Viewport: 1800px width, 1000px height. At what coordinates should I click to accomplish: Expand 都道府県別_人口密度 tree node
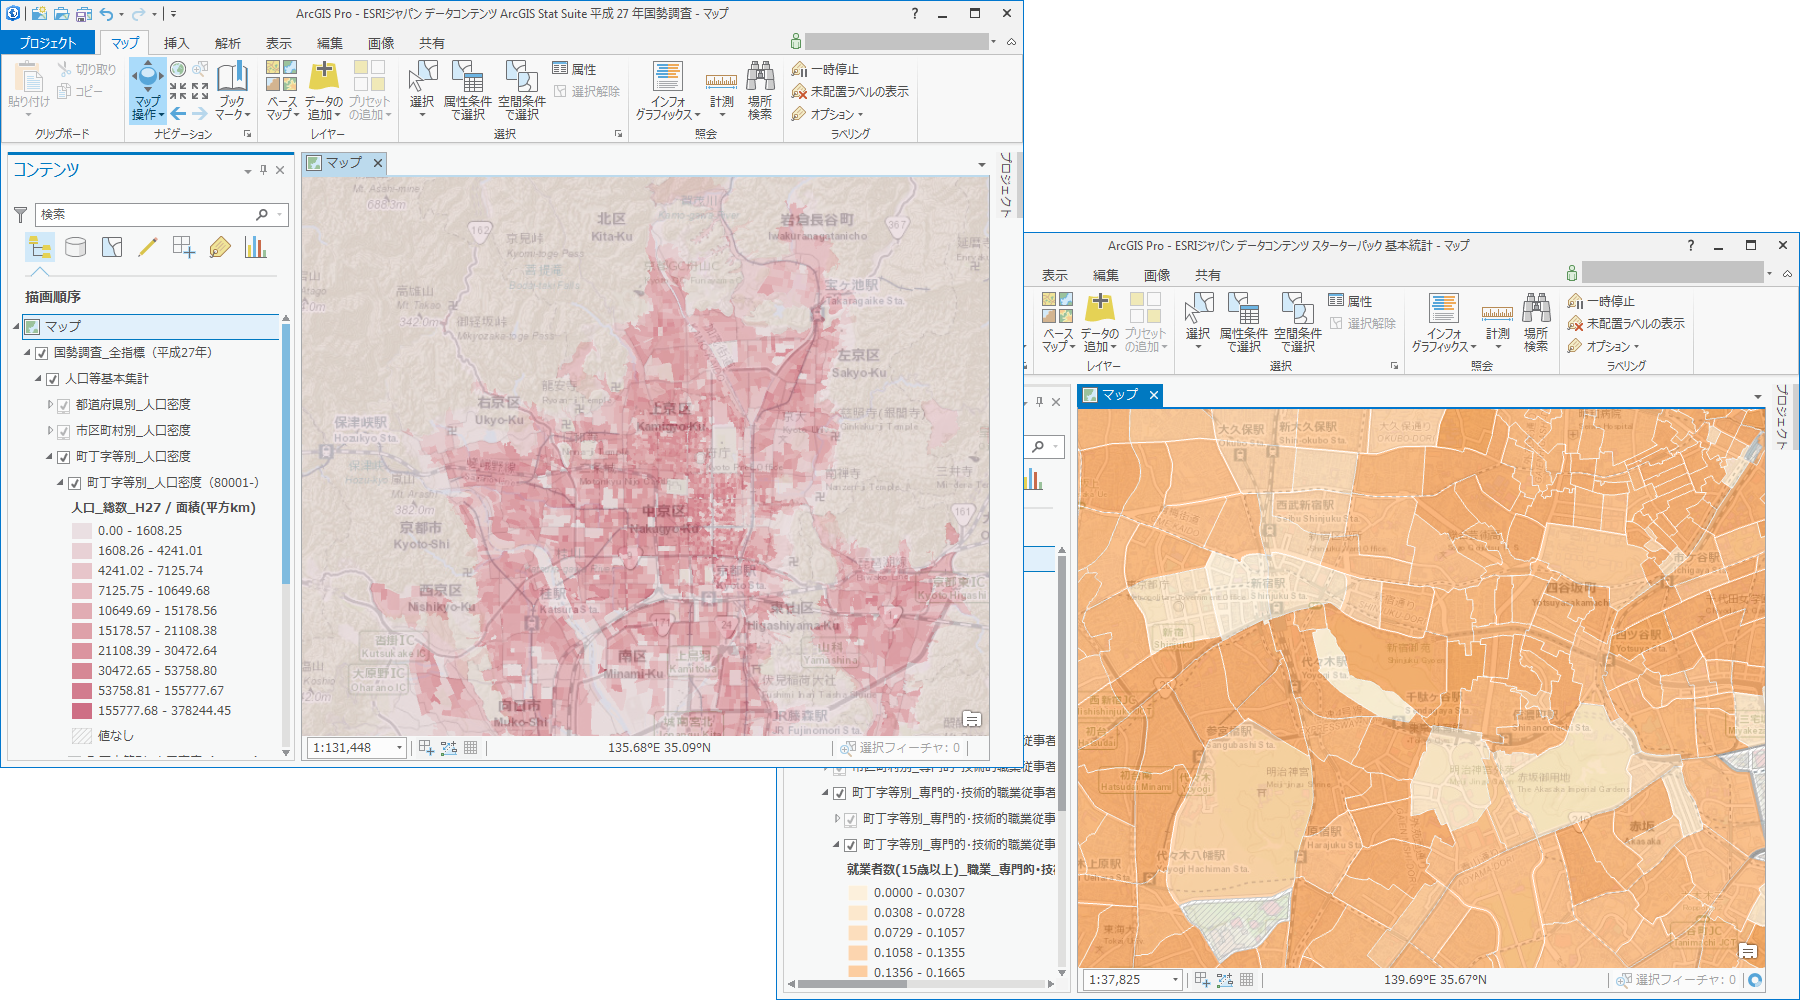50,405
